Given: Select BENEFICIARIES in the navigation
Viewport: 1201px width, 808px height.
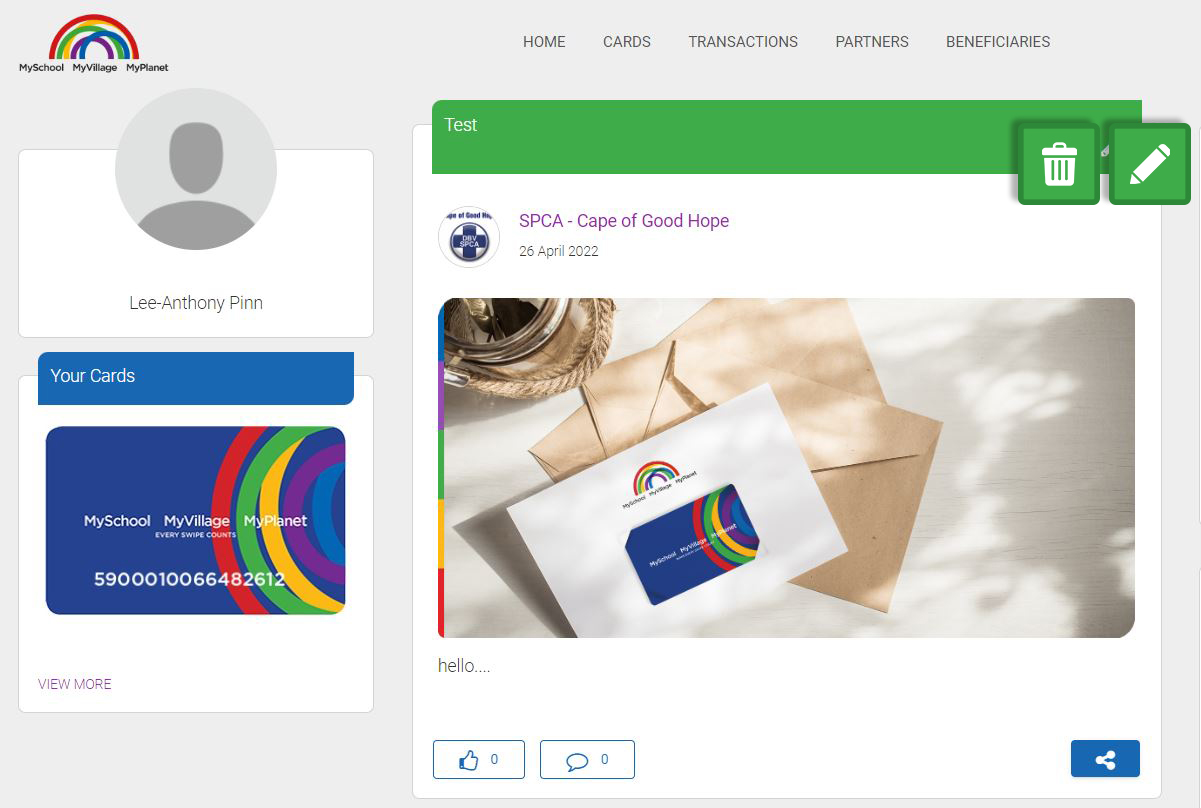Looking at the screenshot, I should [998, 42].
